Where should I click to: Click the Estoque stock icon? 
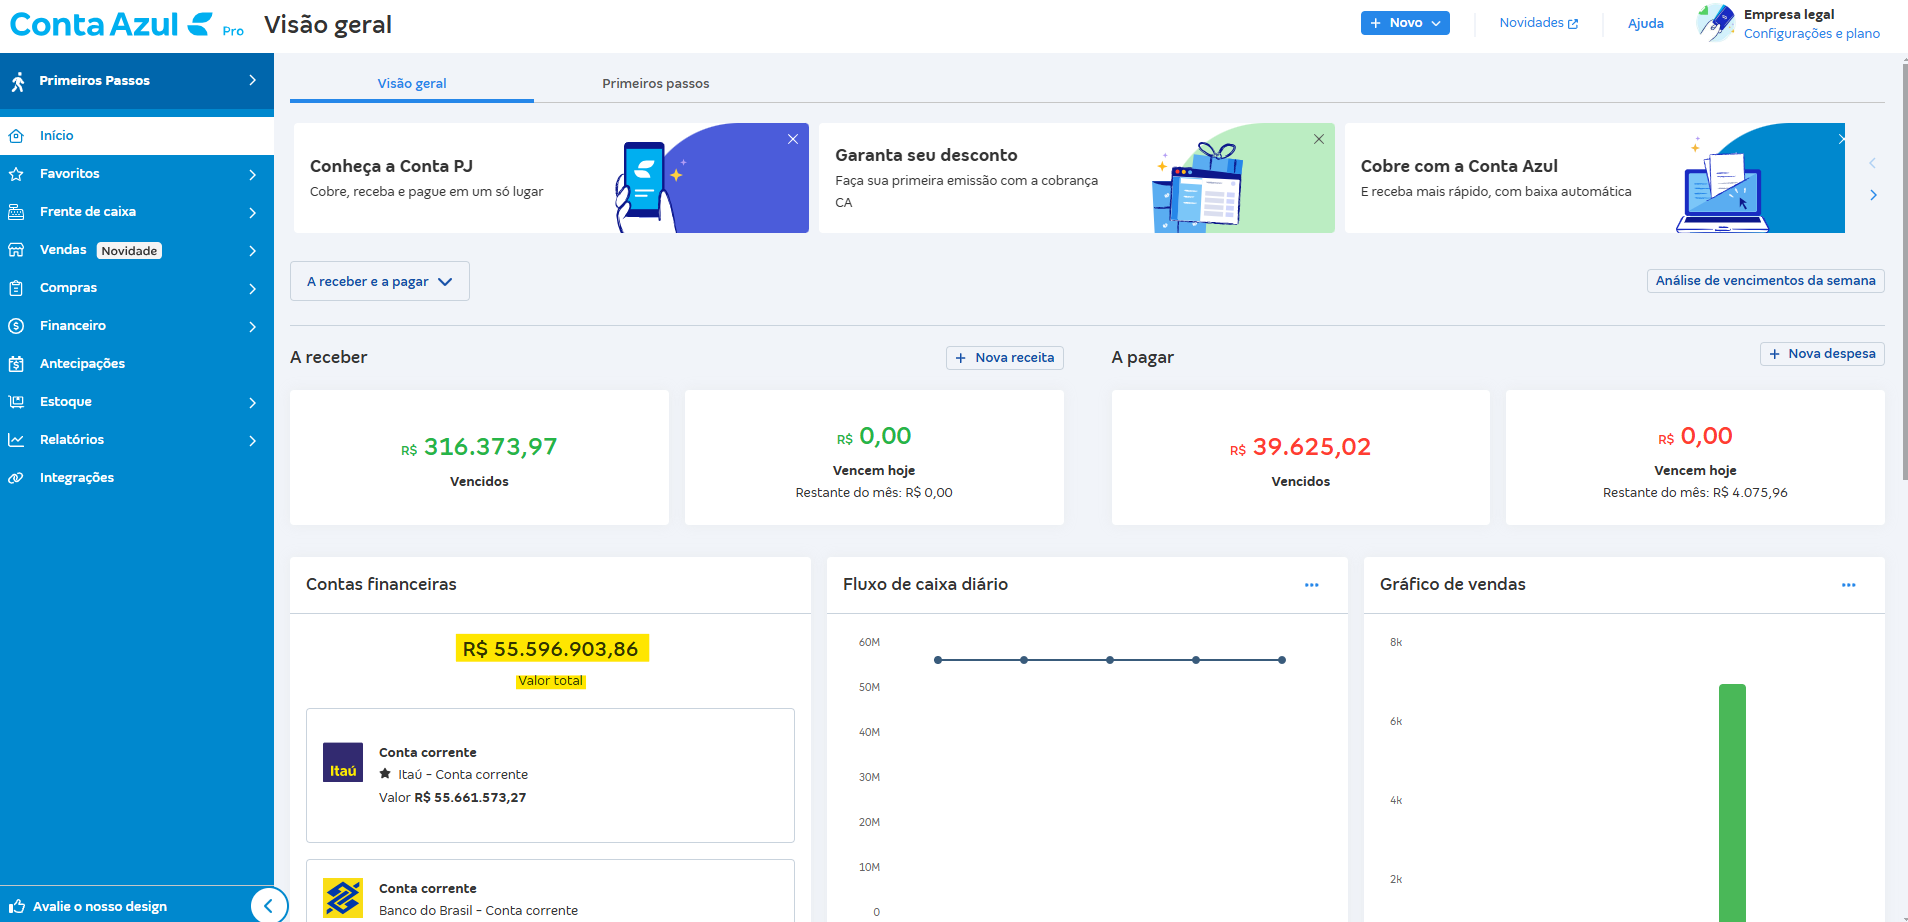[x=16, y=402]
